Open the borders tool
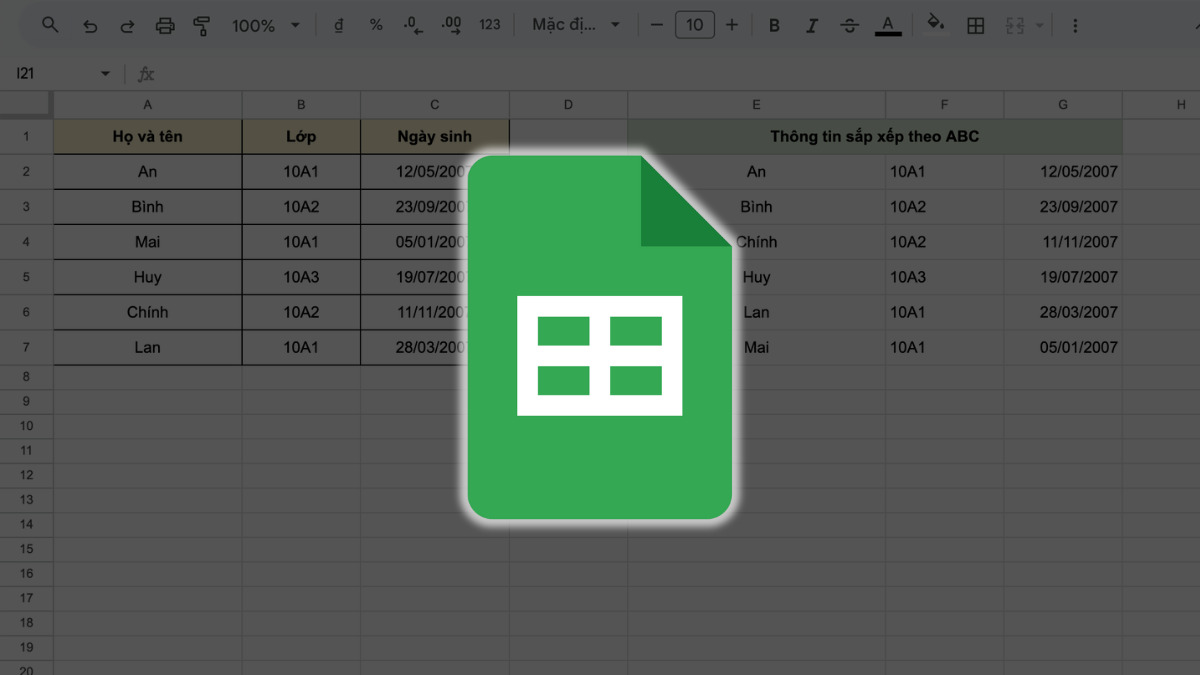 976,24
